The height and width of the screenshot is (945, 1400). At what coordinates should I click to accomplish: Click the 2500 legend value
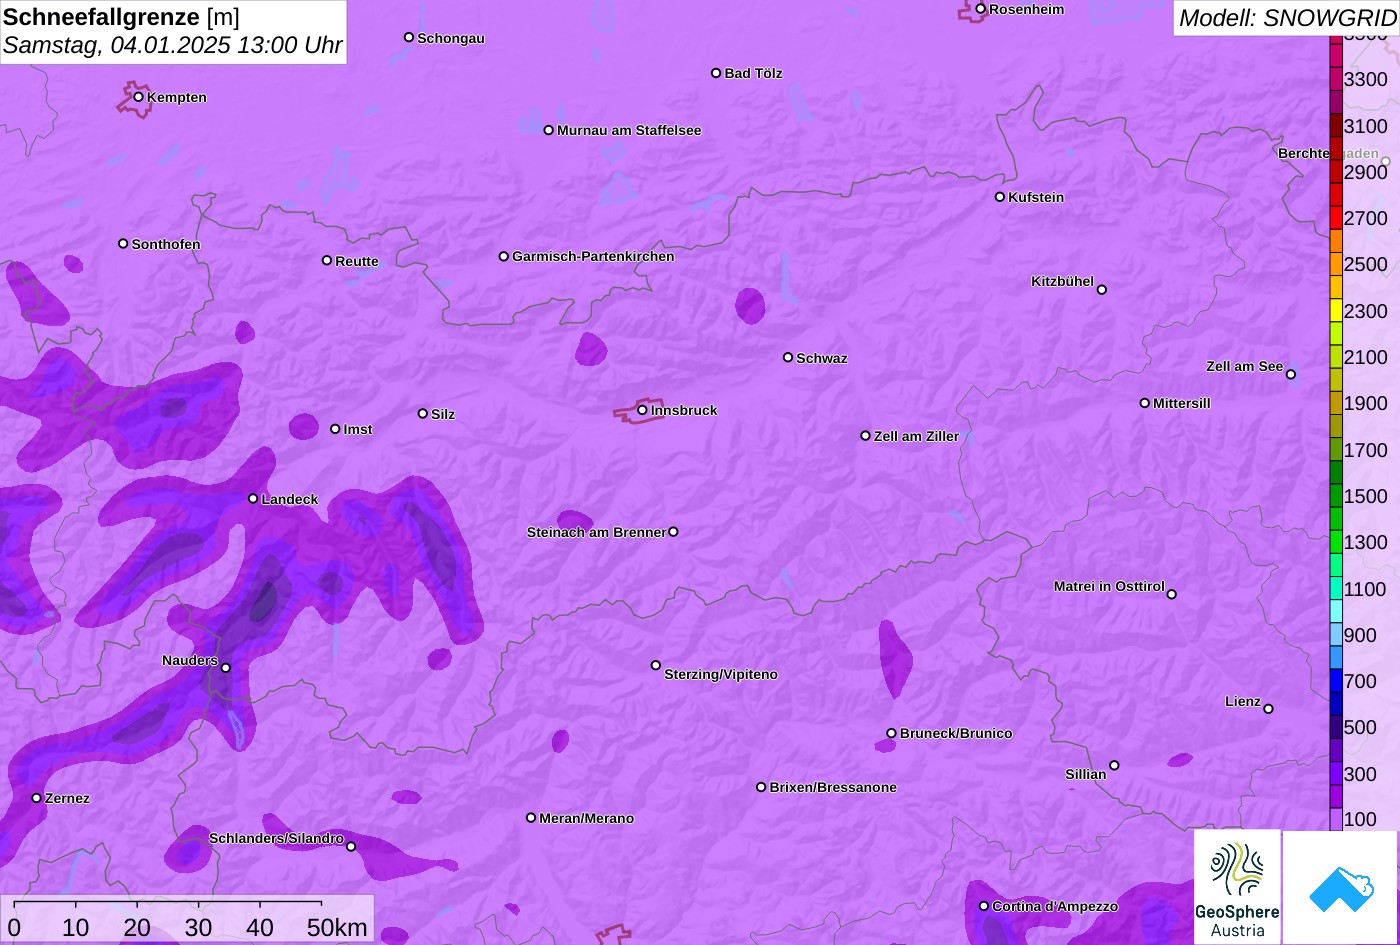tap(1366, 264)
